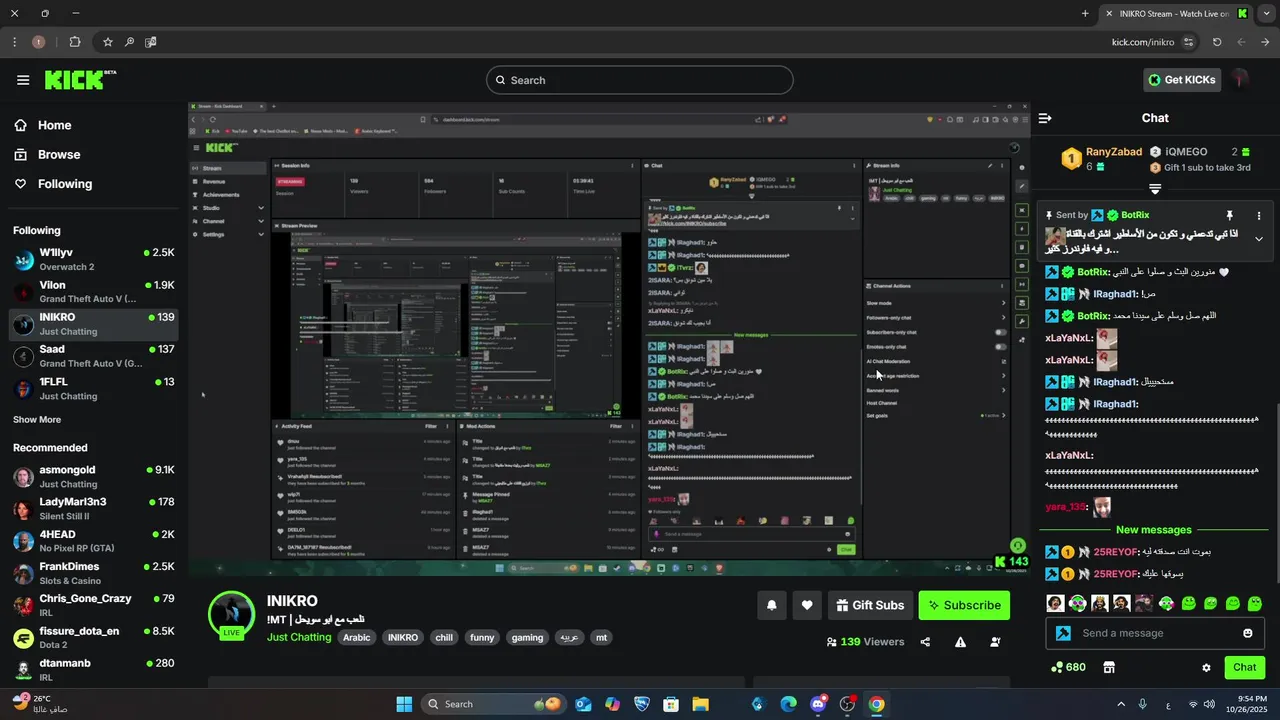This screenshot has width=1280, height=720.
Task: Click into Send a message field
Action: (x=1155, y=633)
